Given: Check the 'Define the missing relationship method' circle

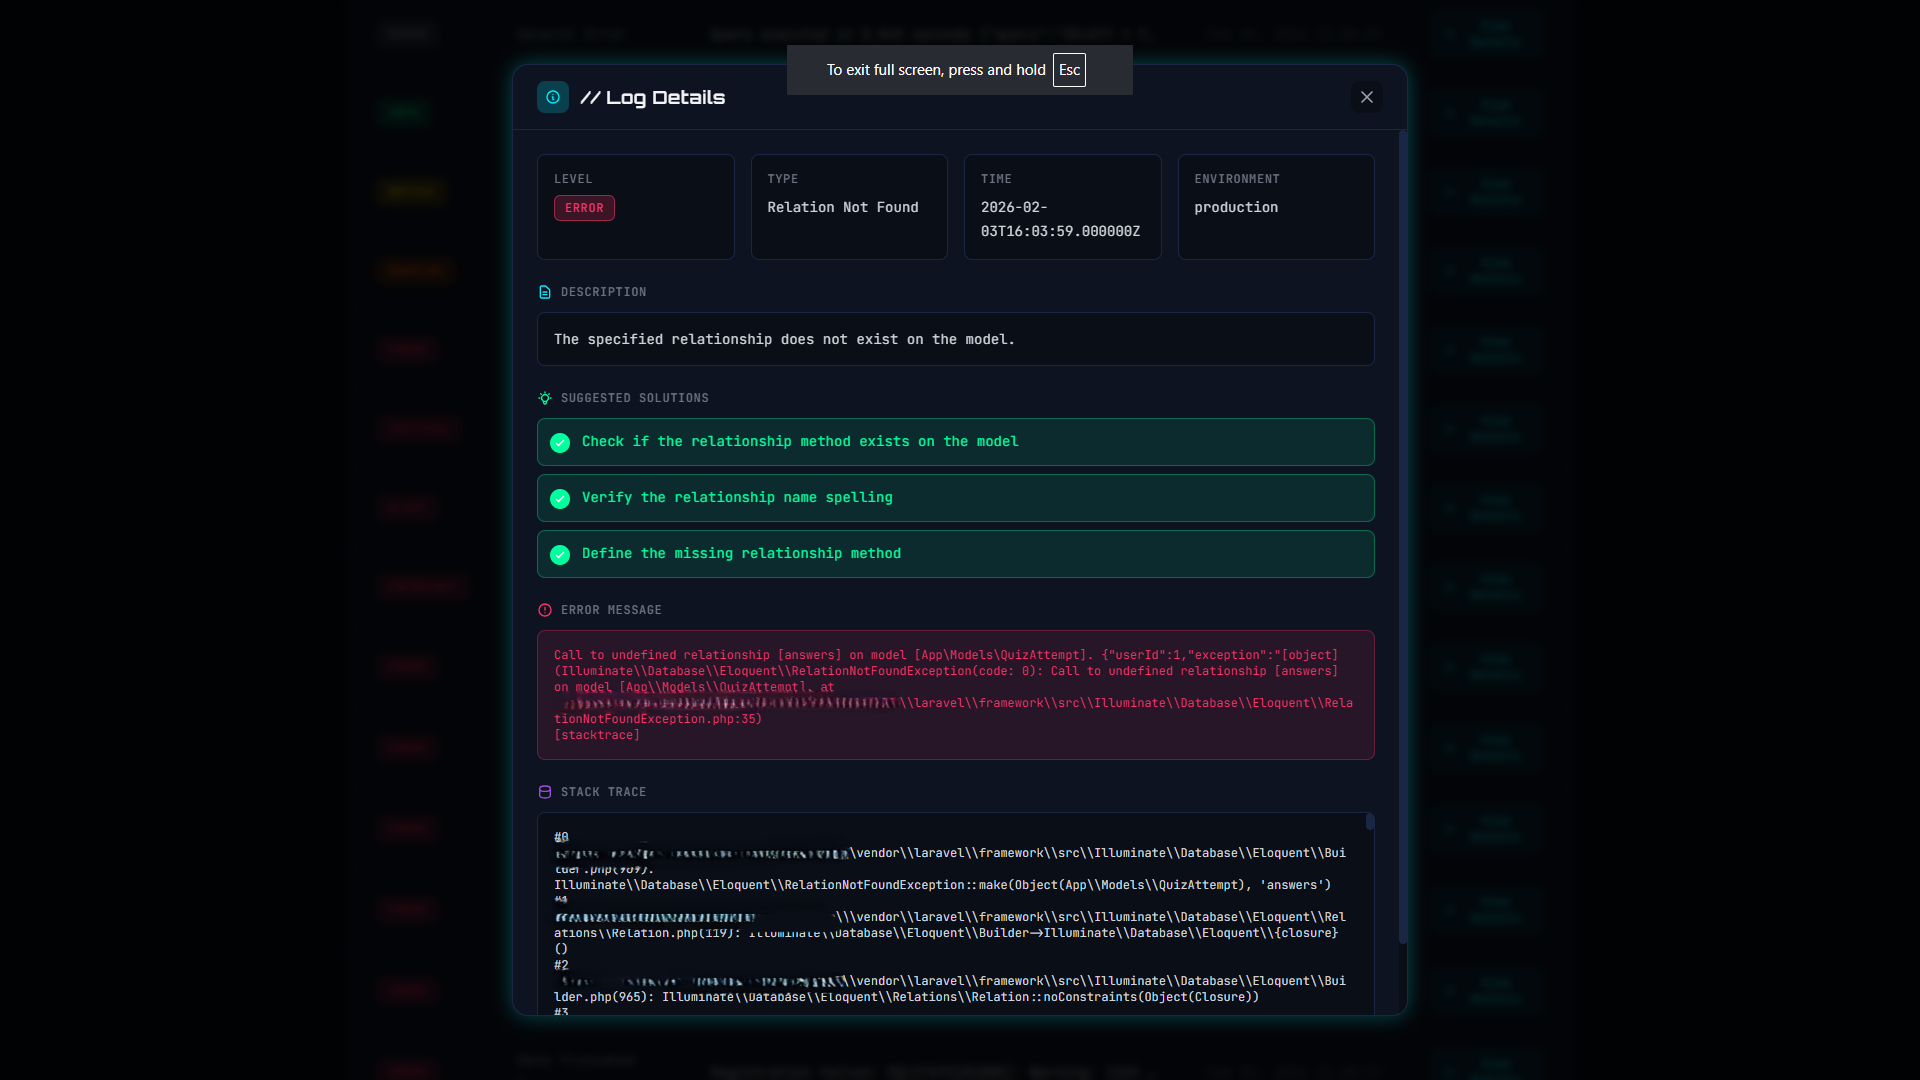Looking at the screenshot, I should click(x=560, y=555).
